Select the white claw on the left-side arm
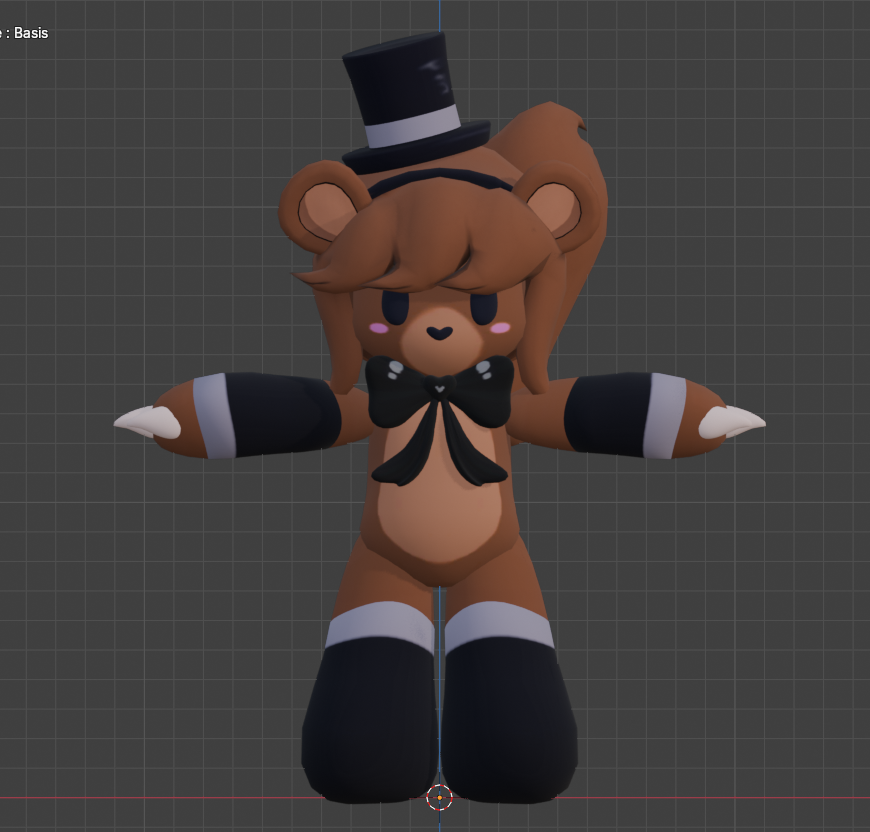This screenshot has width=870, height=832. 146,423
